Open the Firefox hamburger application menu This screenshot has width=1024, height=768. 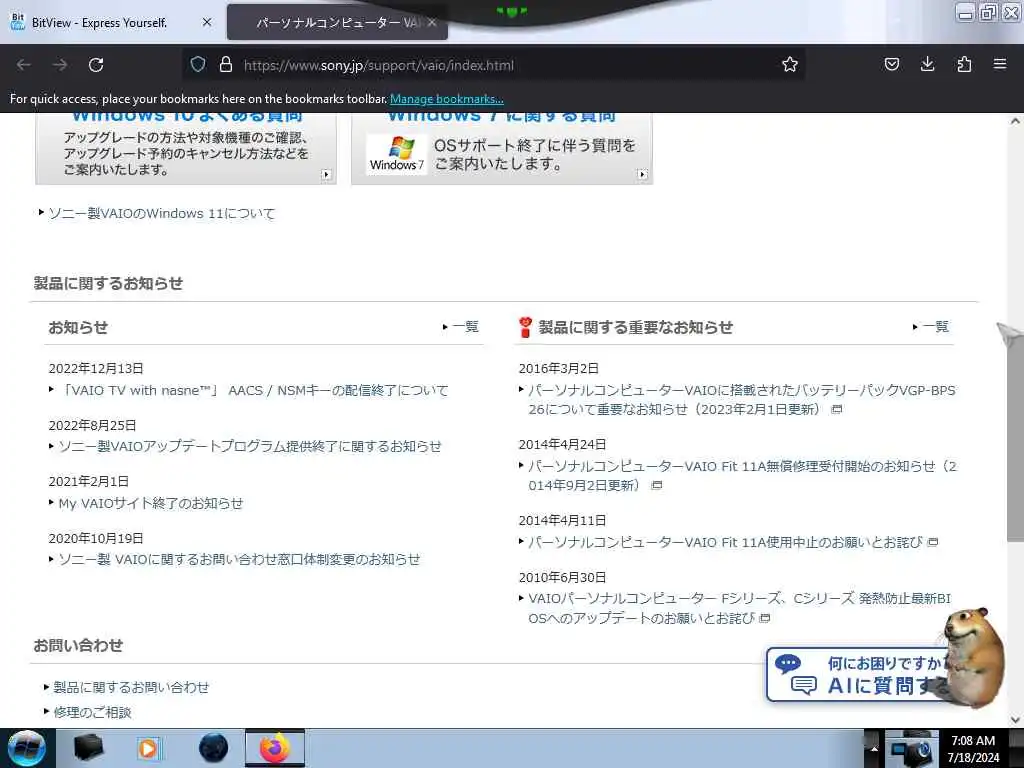click(x=1000, y=64)
